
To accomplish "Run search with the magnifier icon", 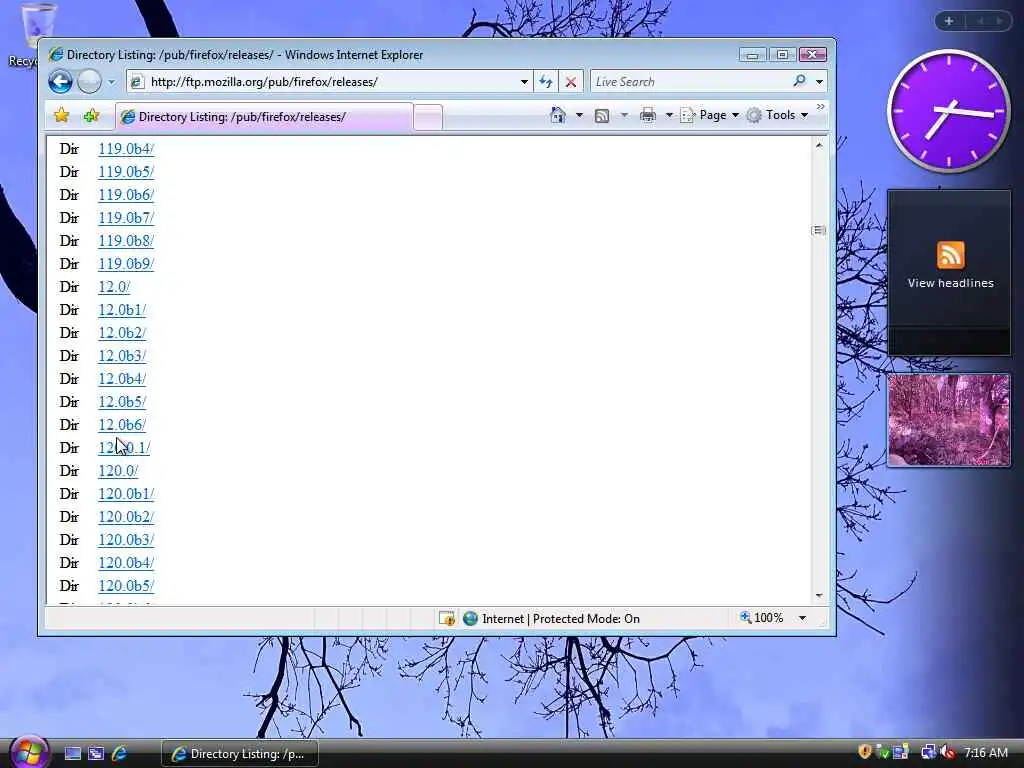I will (x=799, y=81).
